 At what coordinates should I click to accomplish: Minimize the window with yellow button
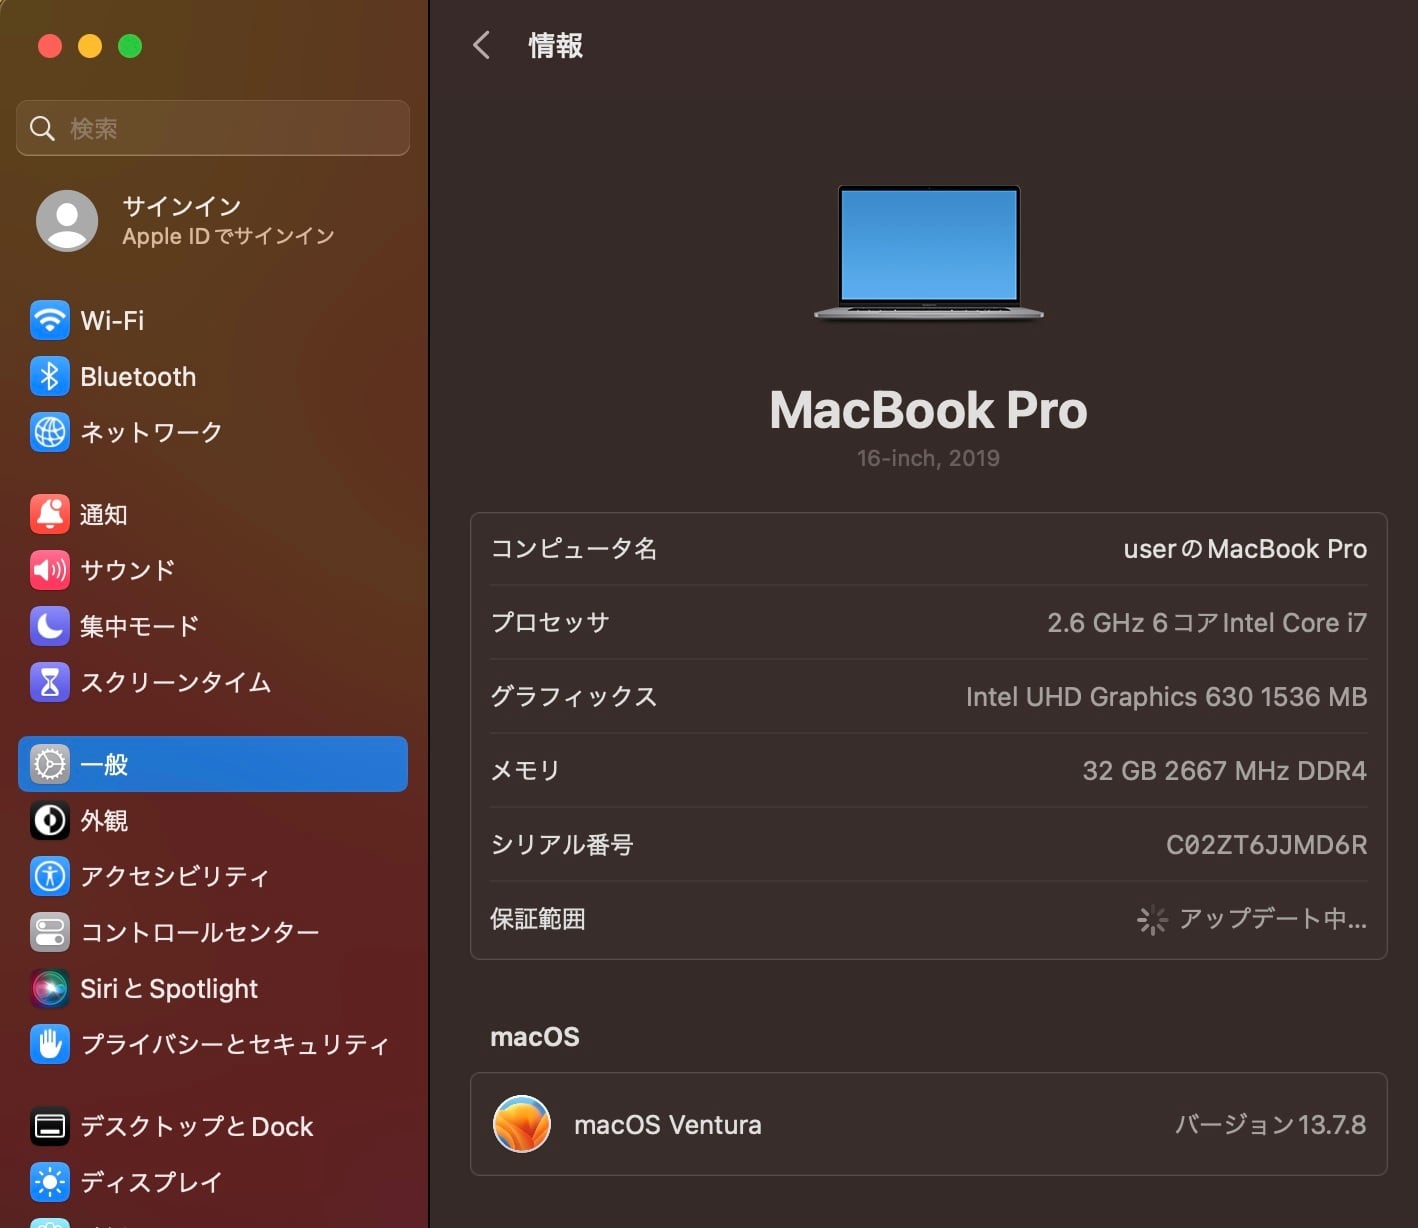tap(90, 46)
